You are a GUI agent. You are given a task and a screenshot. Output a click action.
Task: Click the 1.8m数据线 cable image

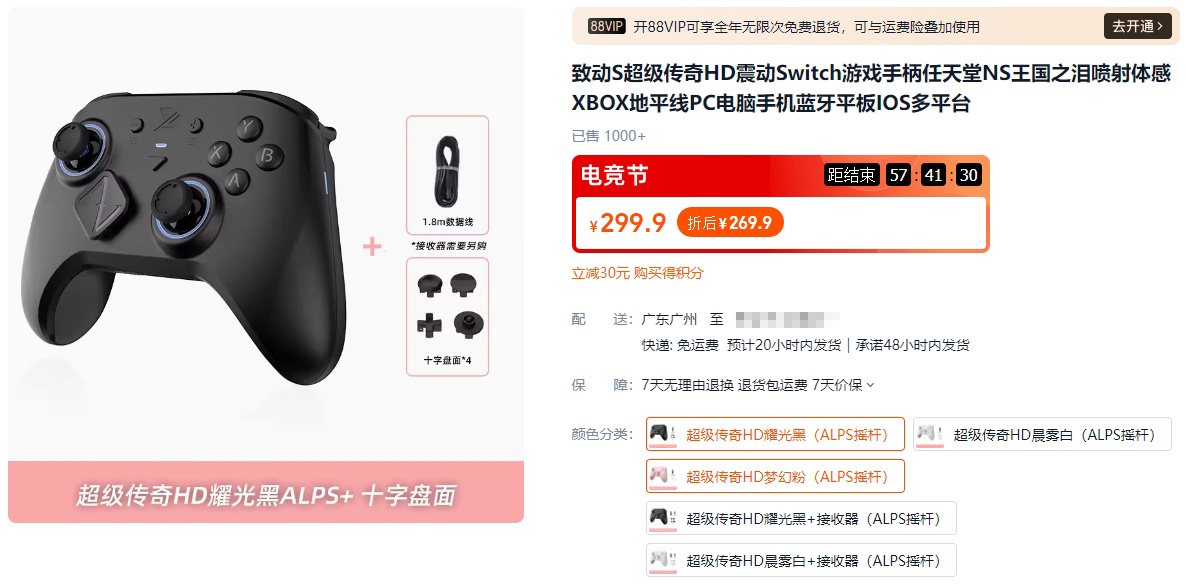pyautogui.click(x=448, y=173)
